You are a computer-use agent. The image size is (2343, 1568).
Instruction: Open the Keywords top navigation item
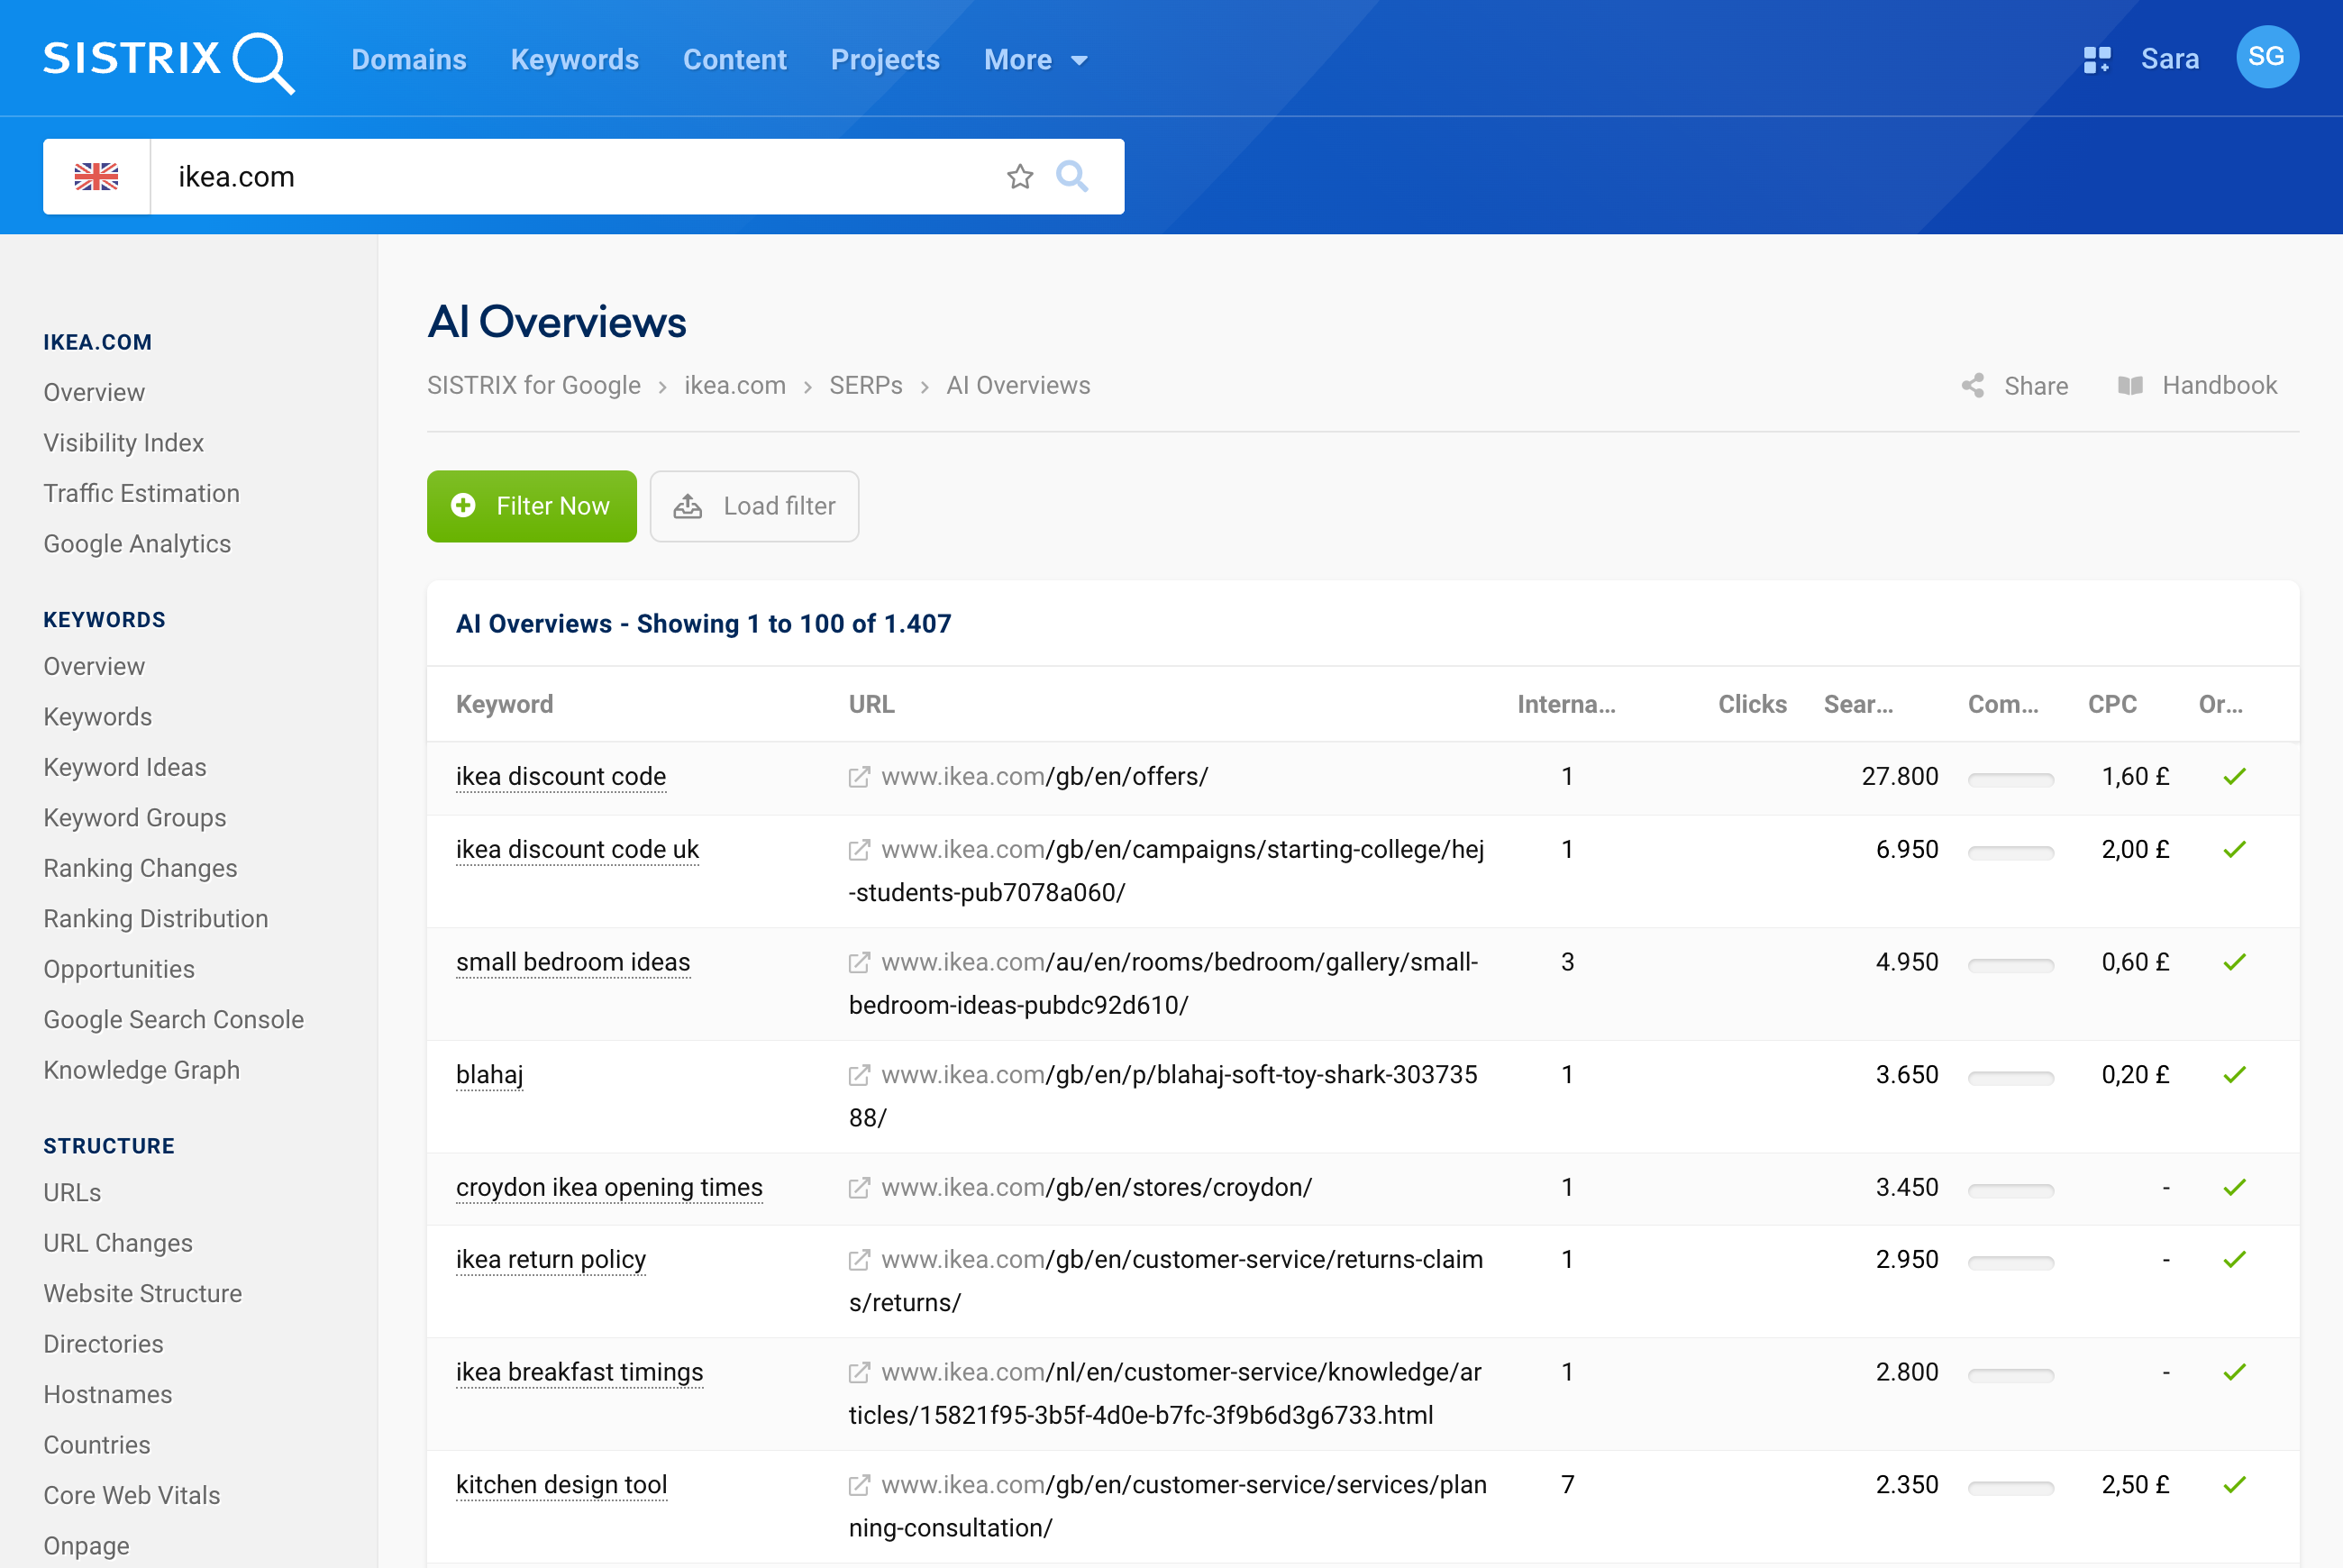pos(575,60)
